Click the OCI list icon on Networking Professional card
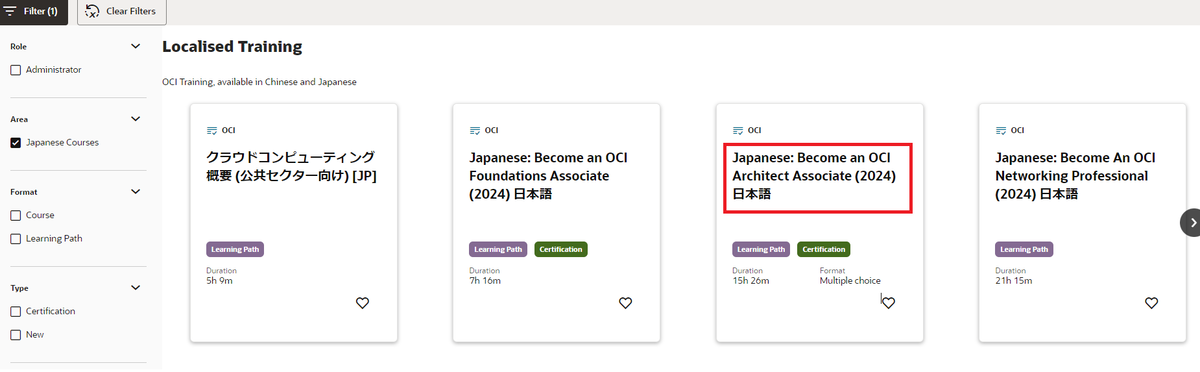Viewport: 1200px width, 372px height. click(x=1002, y=130)
